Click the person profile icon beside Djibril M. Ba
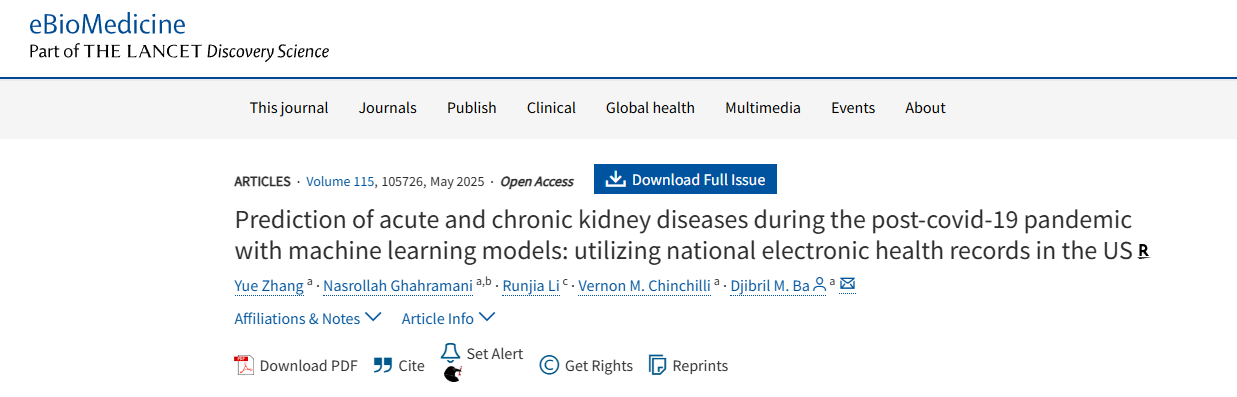This screenshot has width=1237, height=397. tap(820, 285)
